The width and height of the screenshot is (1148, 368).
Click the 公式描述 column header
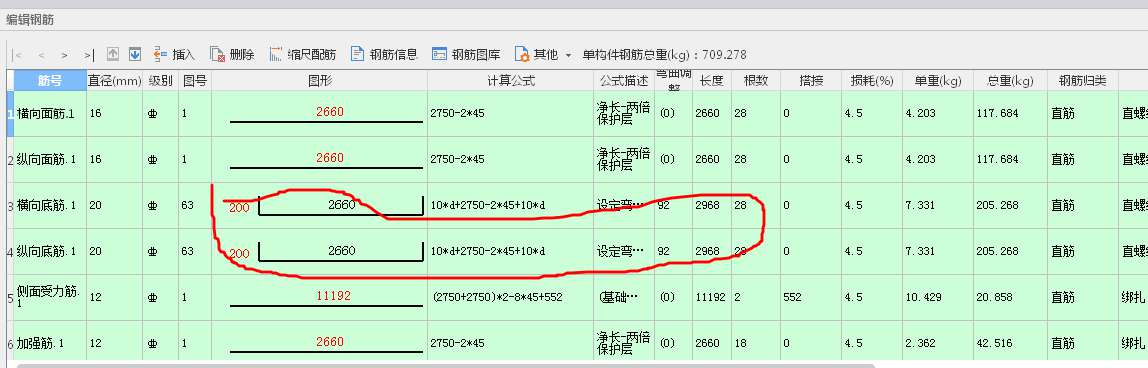pyautogui.click(x=624, y=80)
